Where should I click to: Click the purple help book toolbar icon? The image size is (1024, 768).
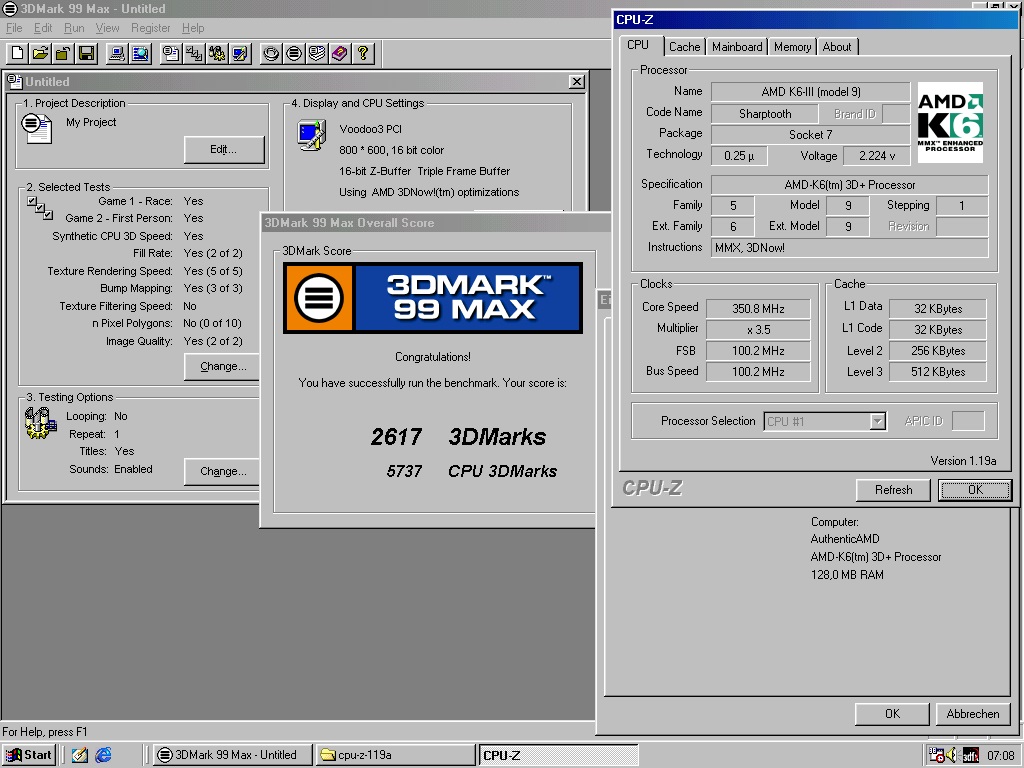pyautogui.click(x=340, y=54)
